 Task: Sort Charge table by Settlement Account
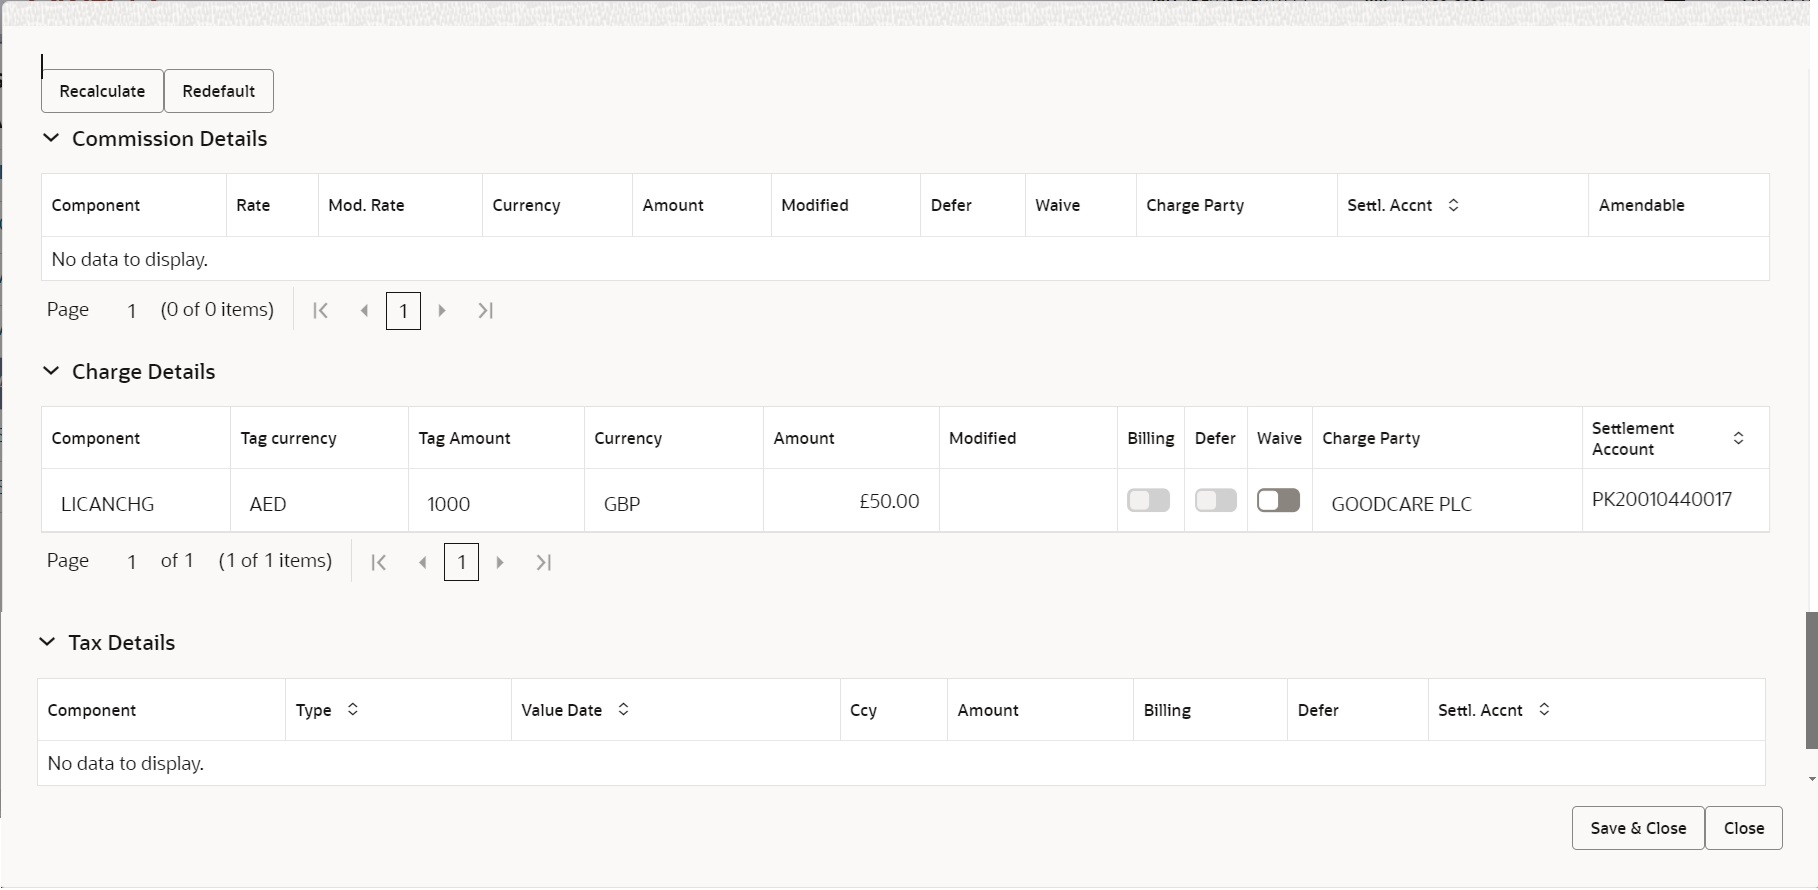pyautogui.click(x=1739, y=438)
